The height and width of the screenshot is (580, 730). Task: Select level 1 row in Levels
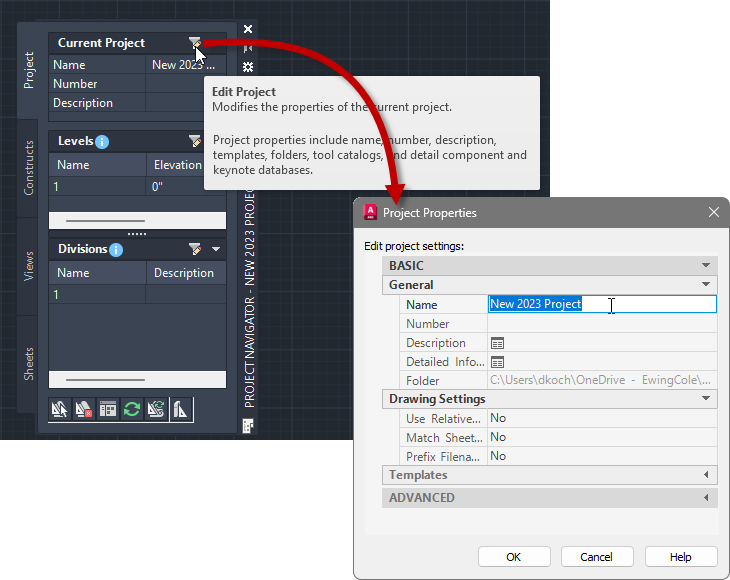click(x=137, y=187)
